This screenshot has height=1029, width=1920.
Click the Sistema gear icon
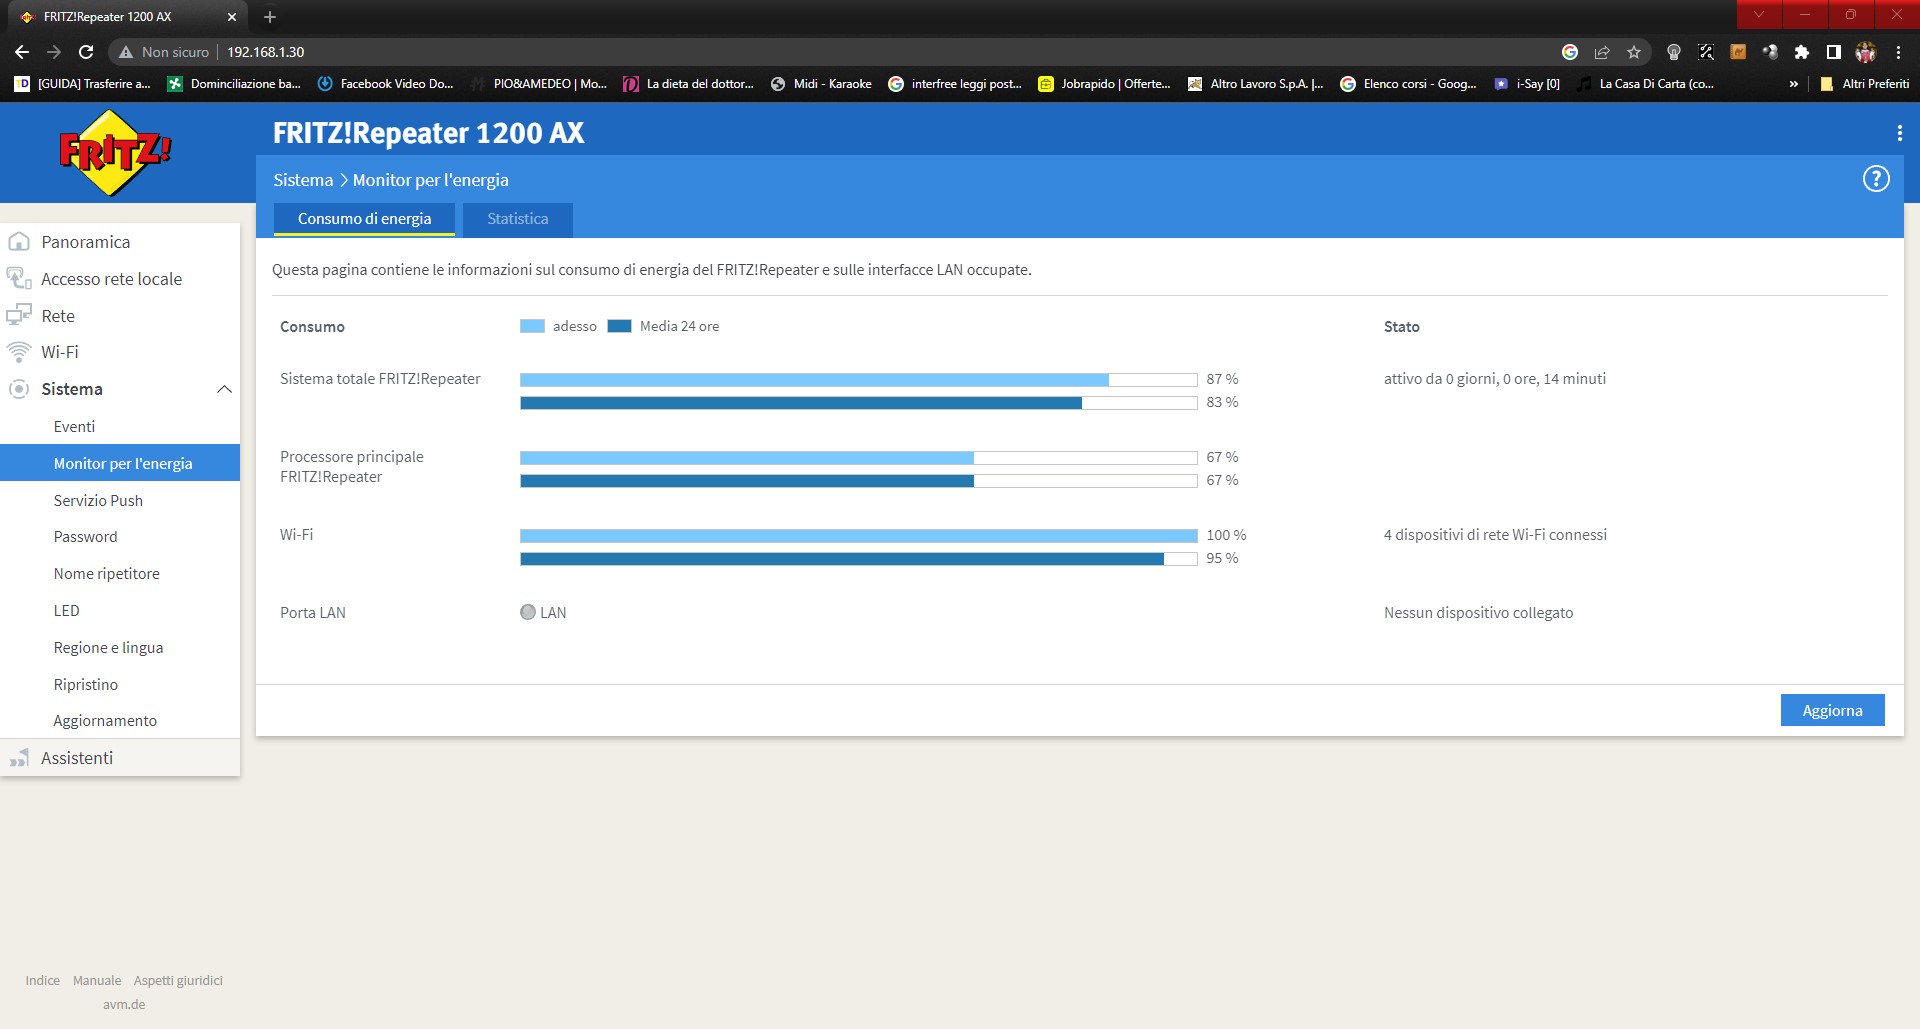[19, 389]
